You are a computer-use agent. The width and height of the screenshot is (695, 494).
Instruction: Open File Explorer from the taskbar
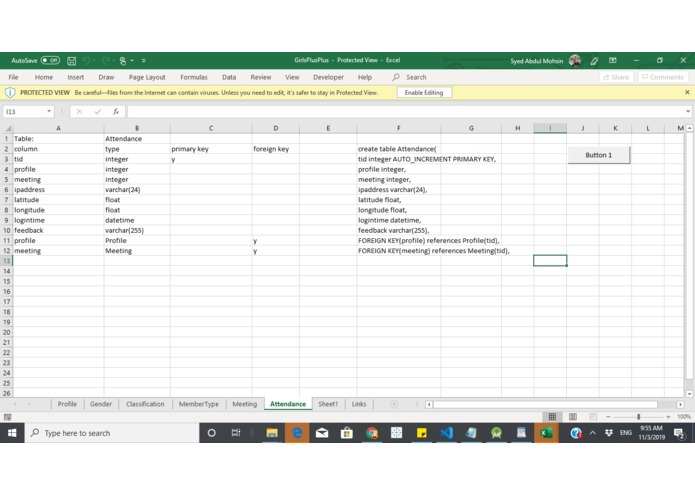(272, 433)
